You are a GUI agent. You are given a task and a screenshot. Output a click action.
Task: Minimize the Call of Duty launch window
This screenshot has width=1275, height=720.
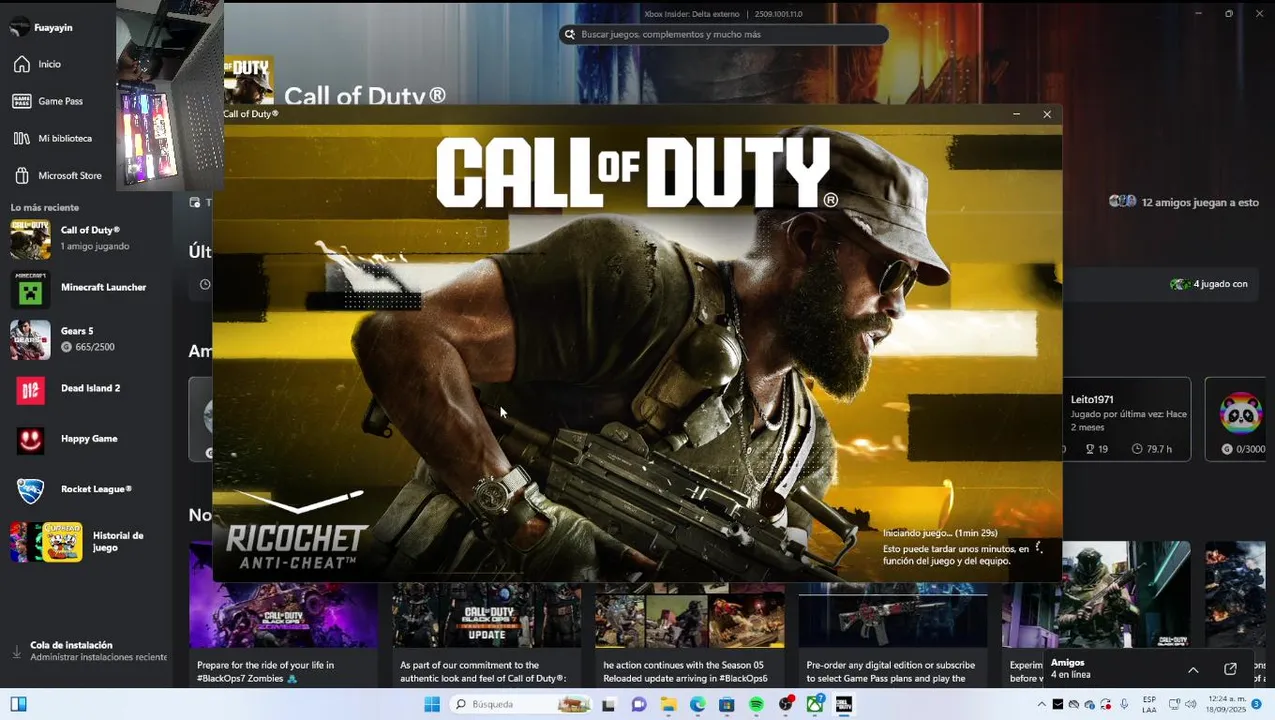pos(1016,114)
